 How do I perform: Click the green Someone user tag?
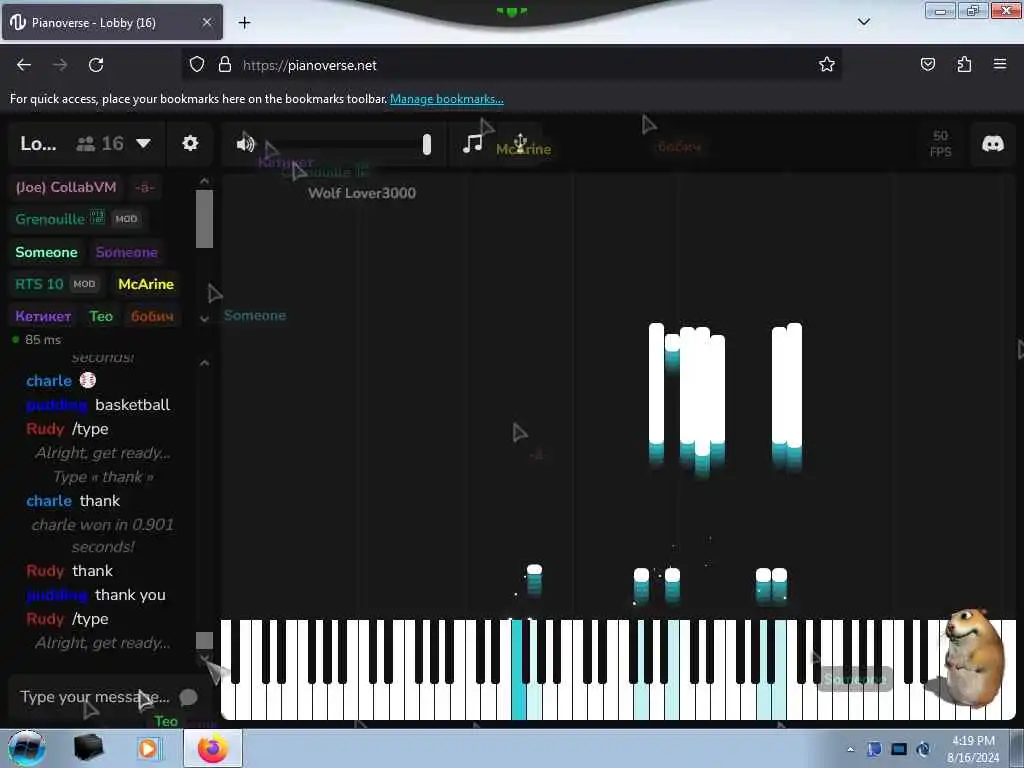[46, 252]
